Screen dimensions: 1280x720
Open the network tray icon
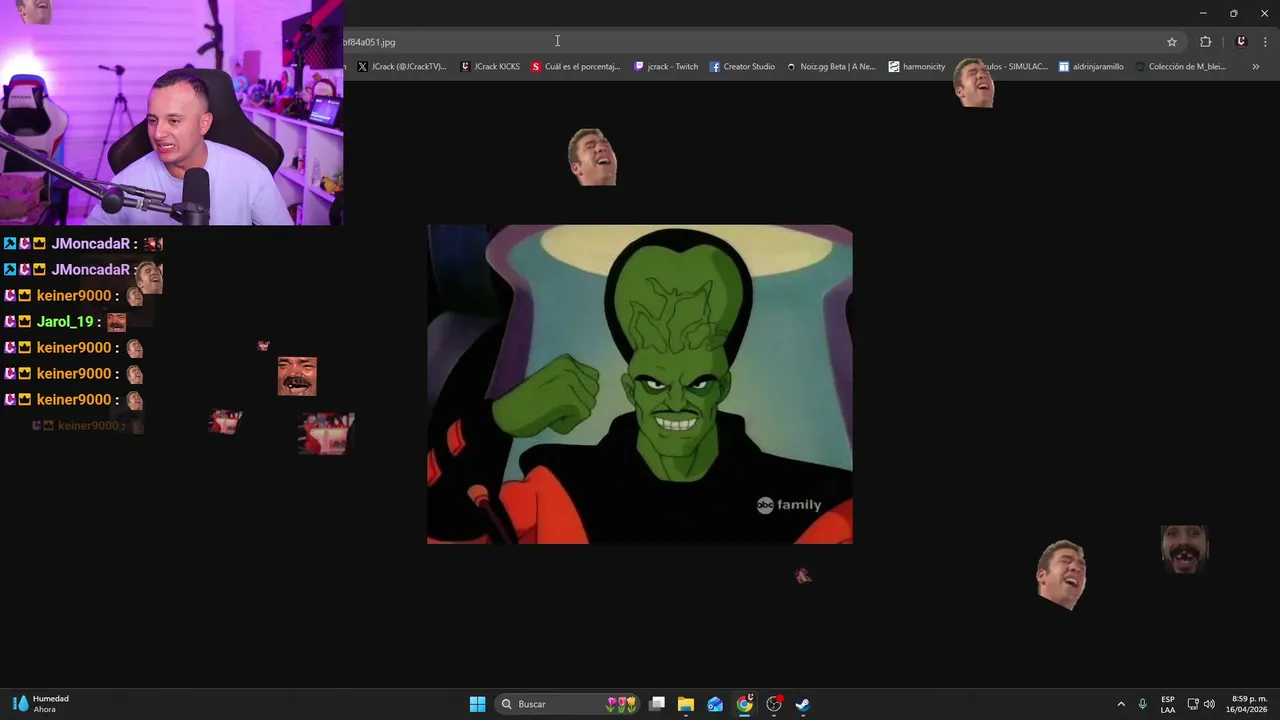click(1193, 704)
